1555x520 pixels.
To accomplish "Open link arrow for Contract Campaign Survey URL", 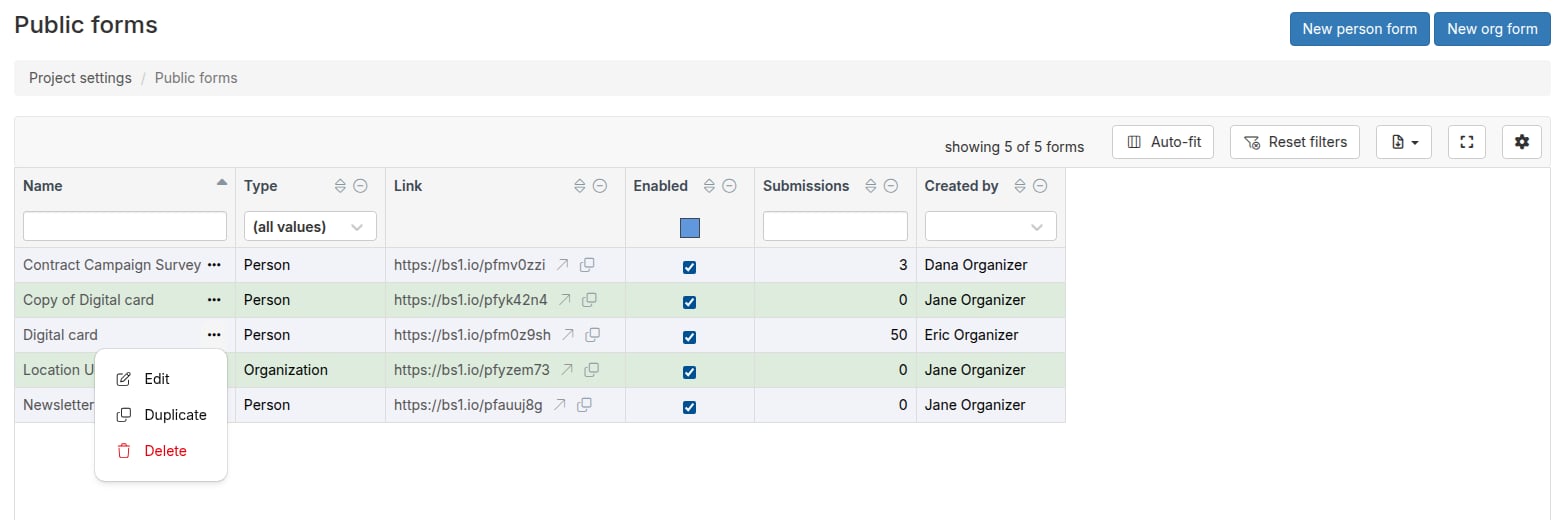I will pos(563,265).
